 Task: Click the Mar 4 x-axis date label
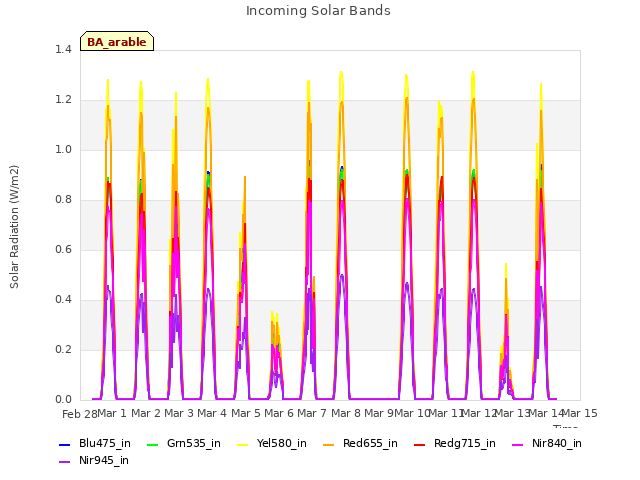[x=212, y=413]
